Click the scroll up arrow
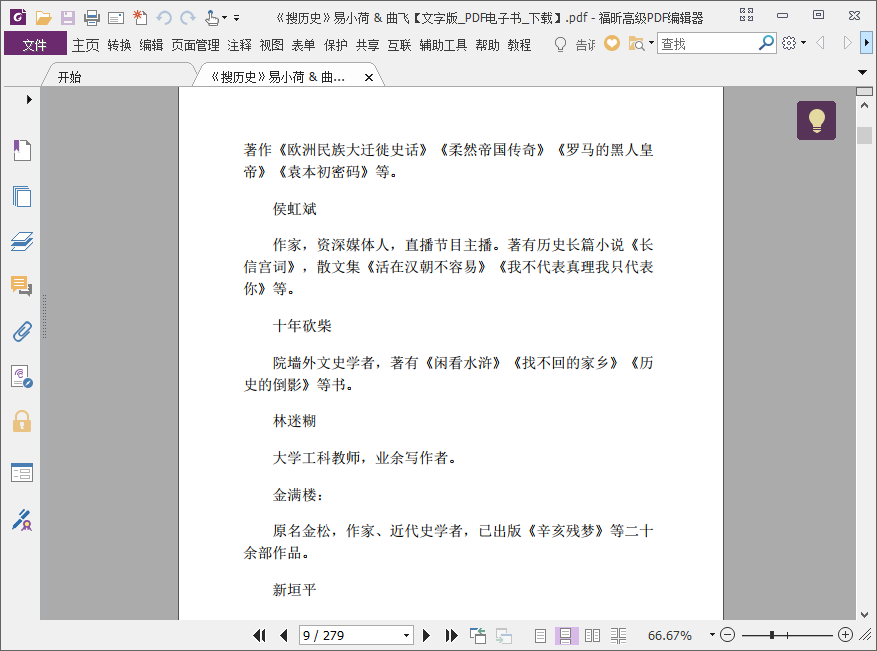877x651 pixels. click(864, 105)
